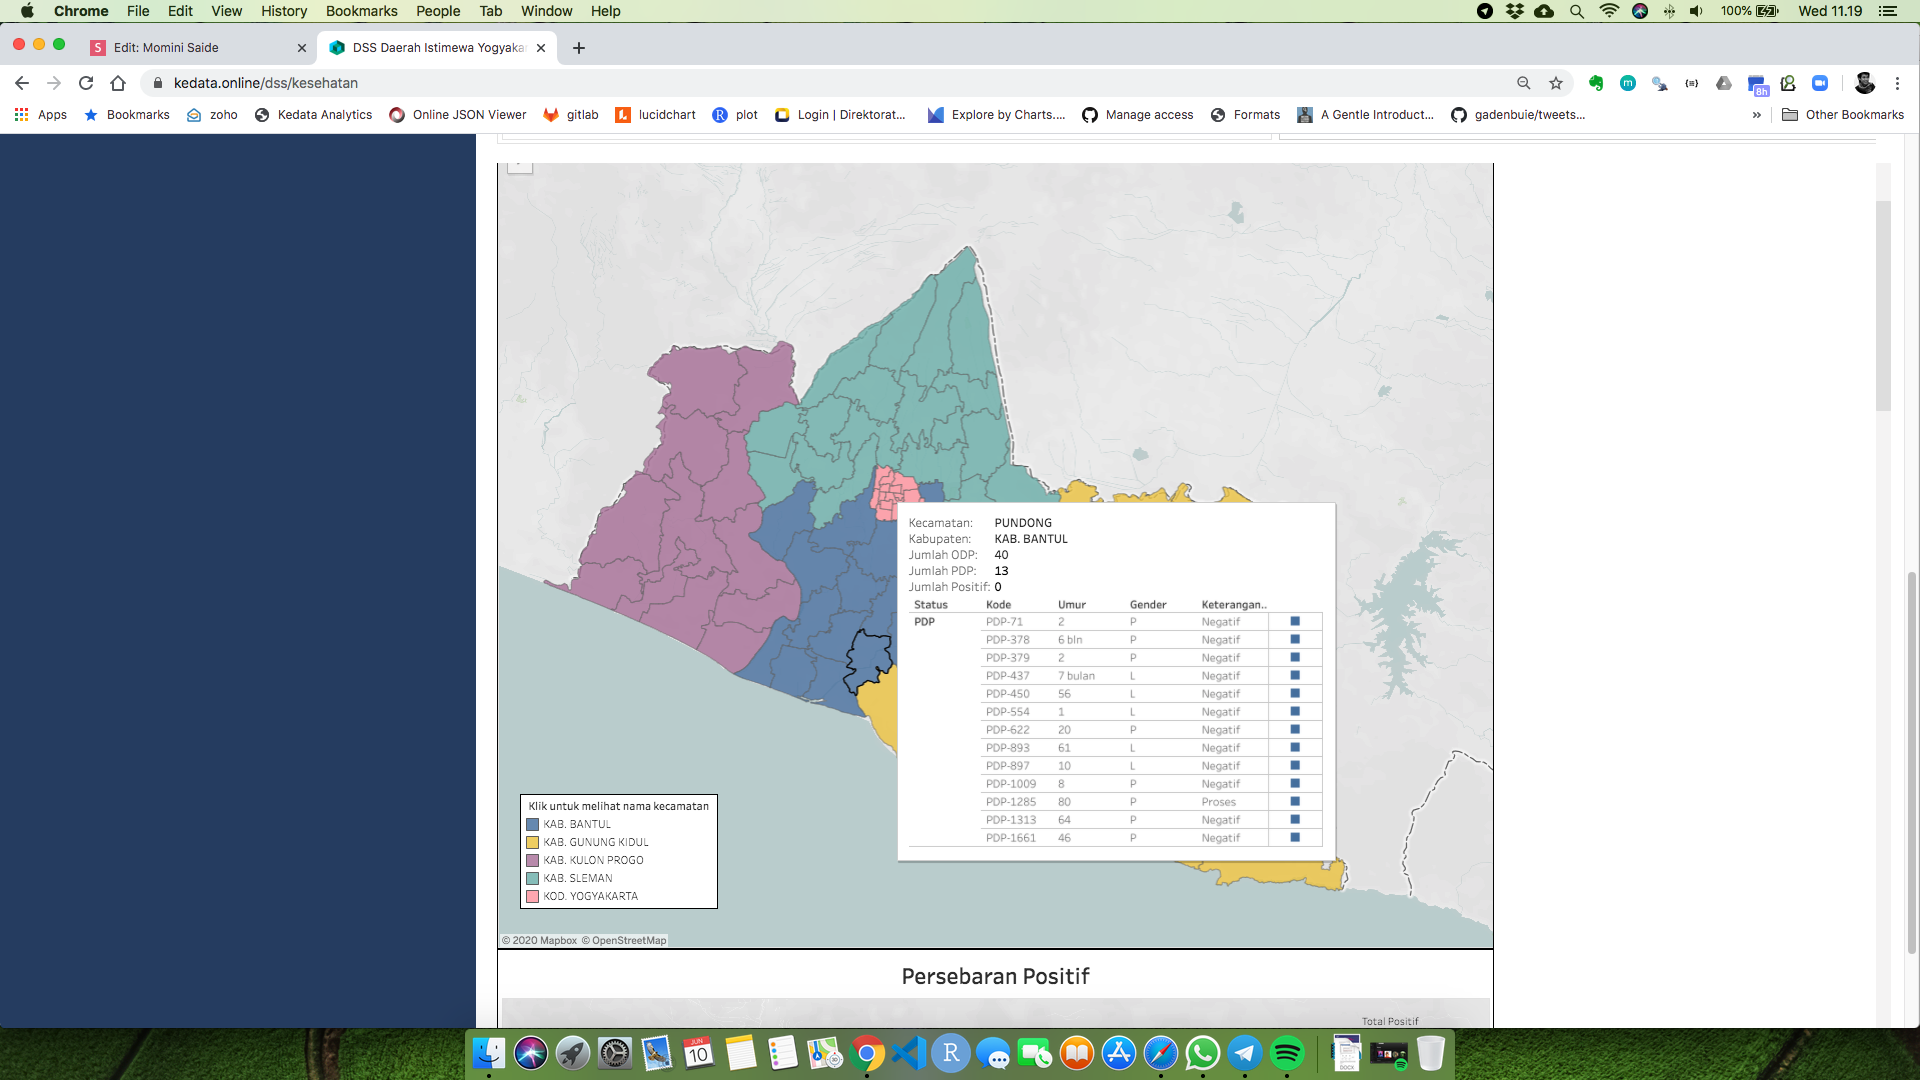This screenshot has height=1080, width=1920.
Task: Bookmark this page with star icon
Action: coord(1556,83)
